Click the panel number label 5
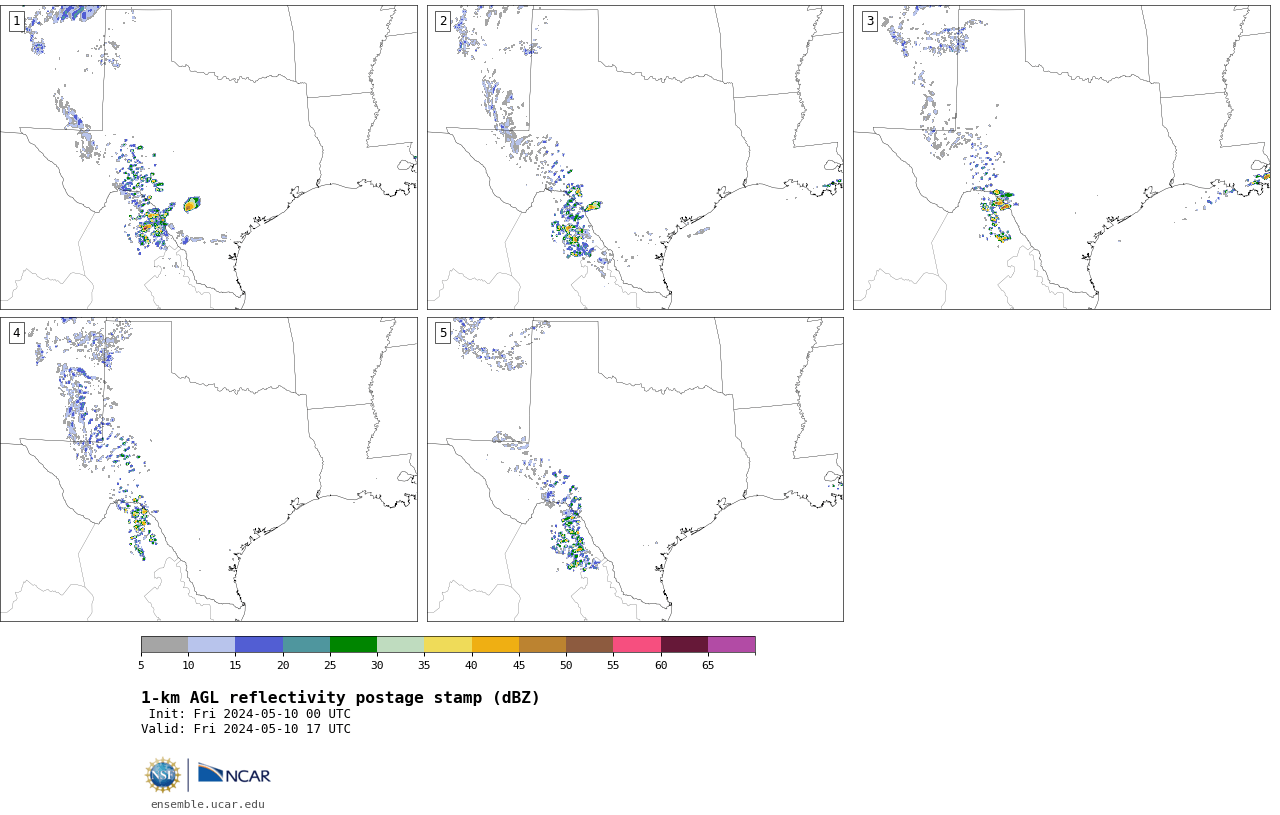 point(443,333)
